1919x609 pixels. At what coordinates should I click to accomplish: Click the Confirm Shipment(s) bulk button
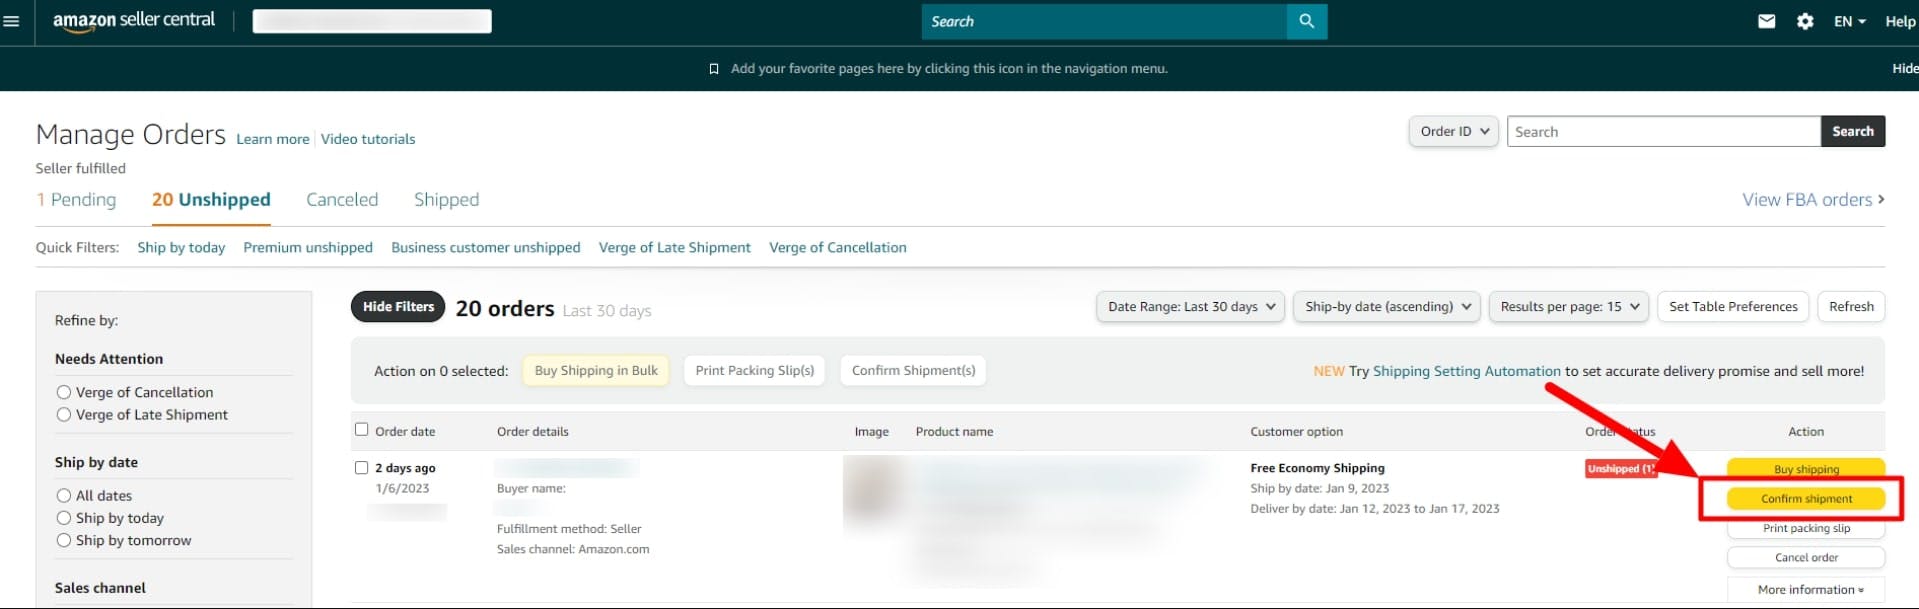pos(914,371)
